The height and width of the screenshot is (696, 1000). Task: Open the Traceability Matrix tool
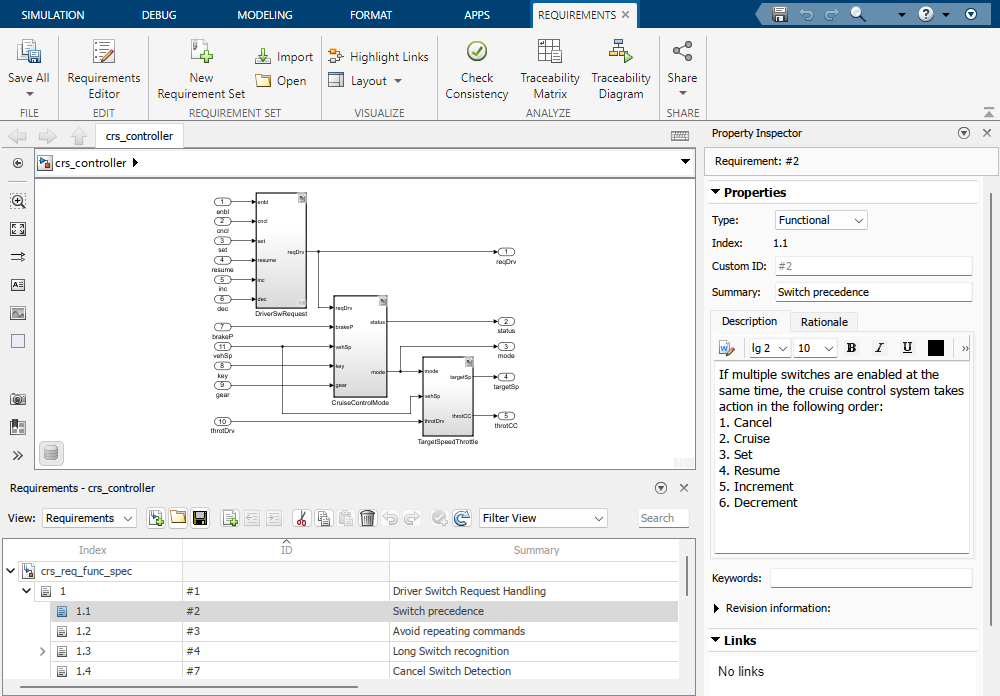click(549, 69)
